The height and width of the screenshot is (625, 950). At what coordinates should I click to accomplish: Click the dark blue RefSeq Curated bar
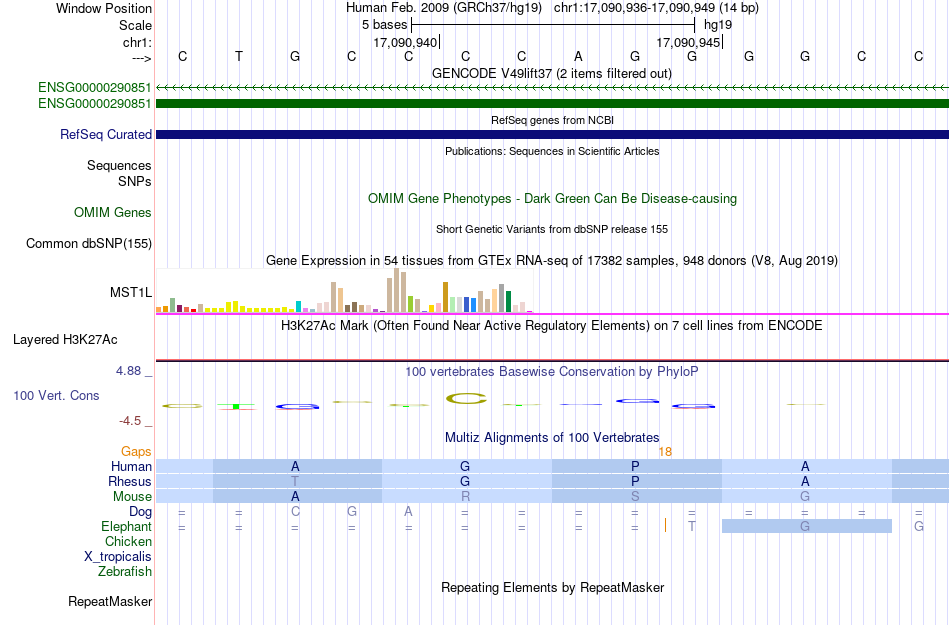click(552, 134)
